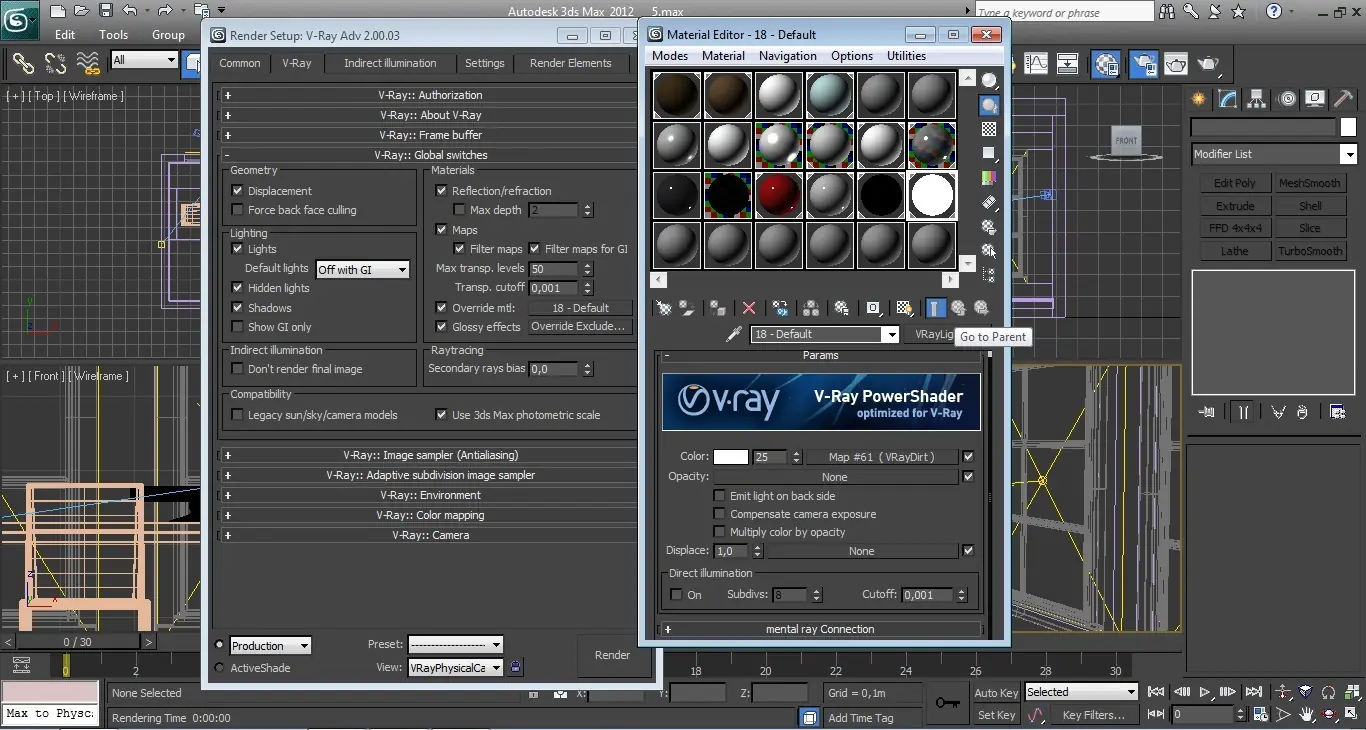The height and width of the screenshot is (730, 1366).
Task: Click Video Color Check icon
Action: coord(989,178)
